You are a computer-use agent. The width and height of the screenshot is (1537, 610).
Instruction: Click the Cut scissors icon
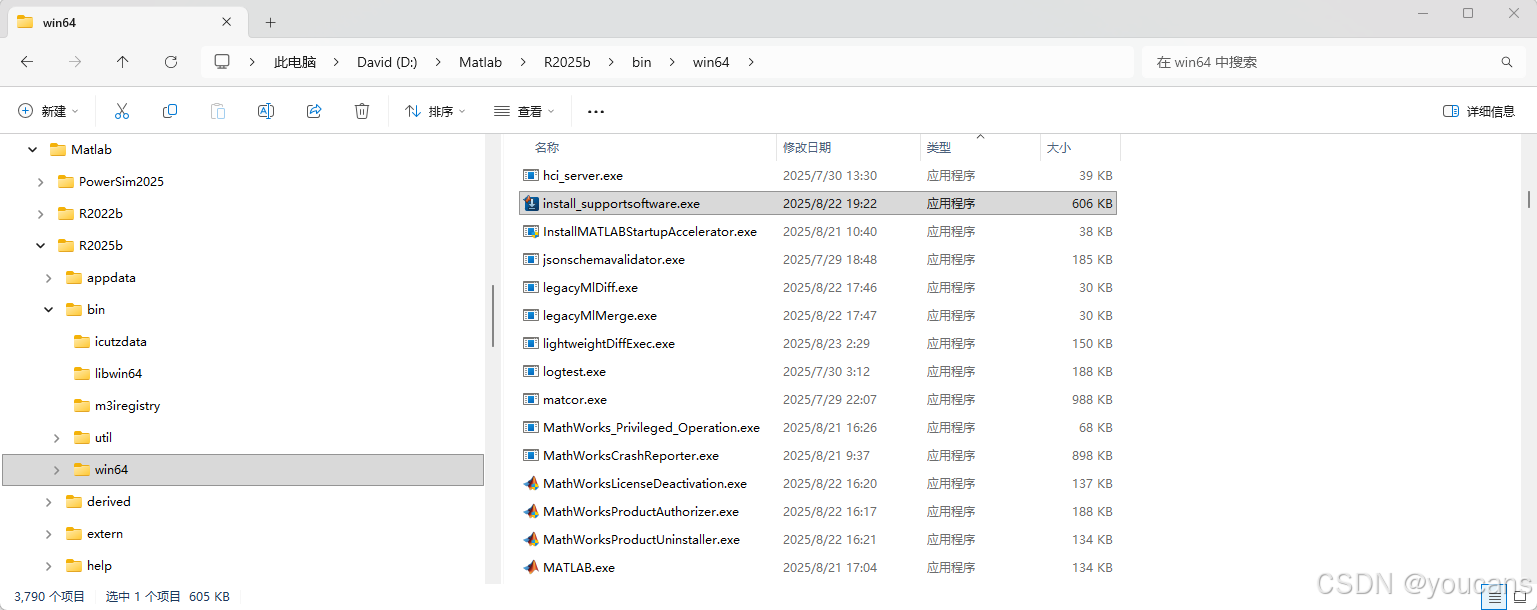[122, 111]
